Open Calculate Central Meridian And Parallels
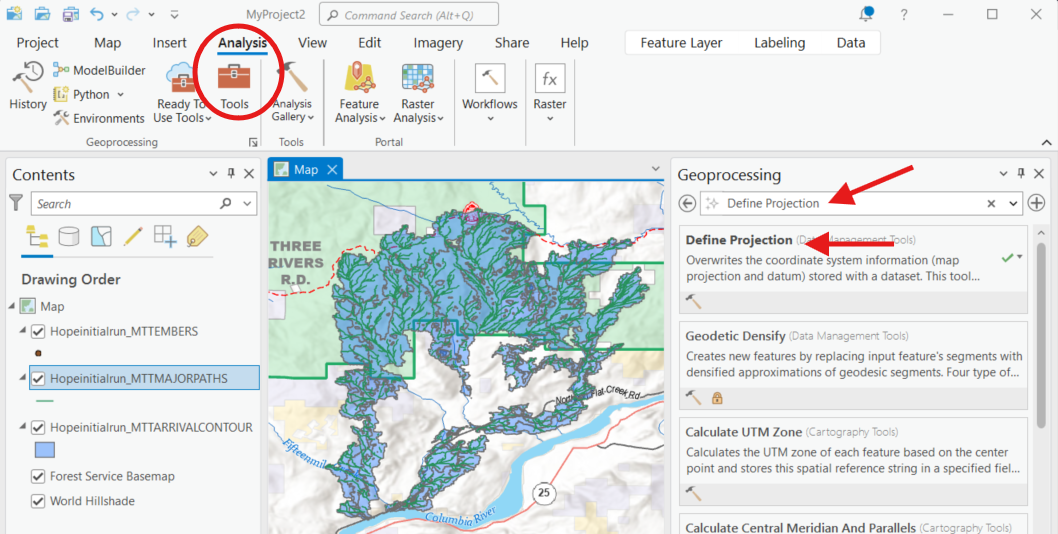Viewport: 1058px width, 534px height. 854,524
